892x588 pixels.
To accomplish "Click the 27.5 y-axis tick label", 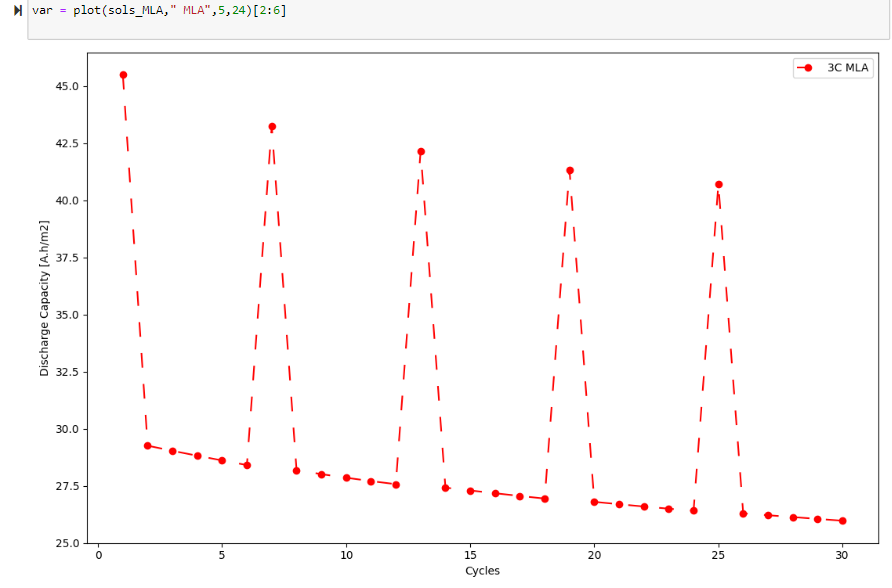I will tap(67, 486).
